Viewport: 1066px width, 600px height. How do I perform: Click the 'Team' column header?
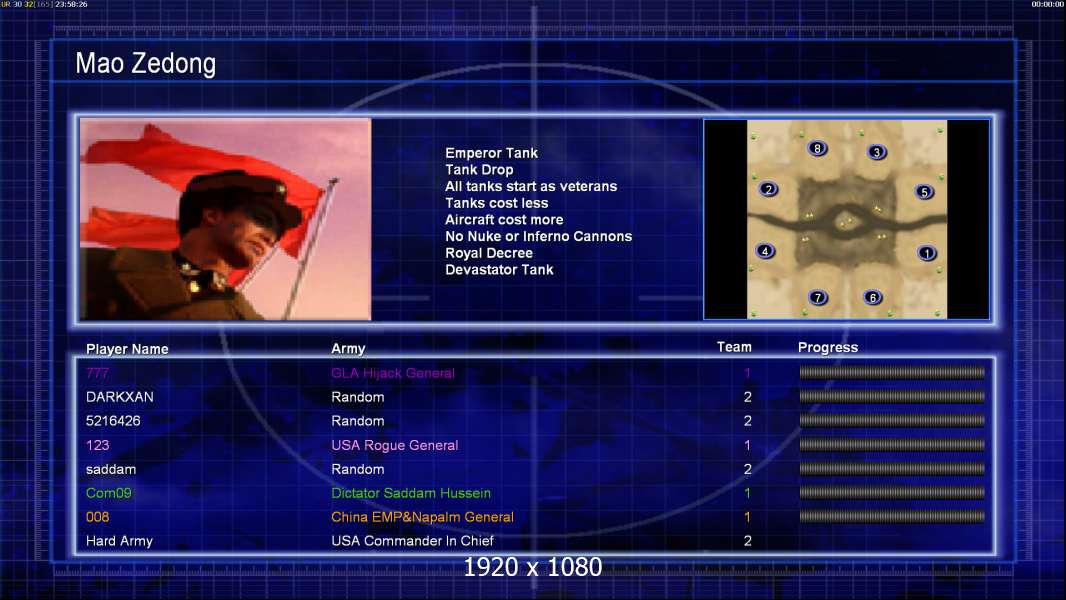click(734, 347)
